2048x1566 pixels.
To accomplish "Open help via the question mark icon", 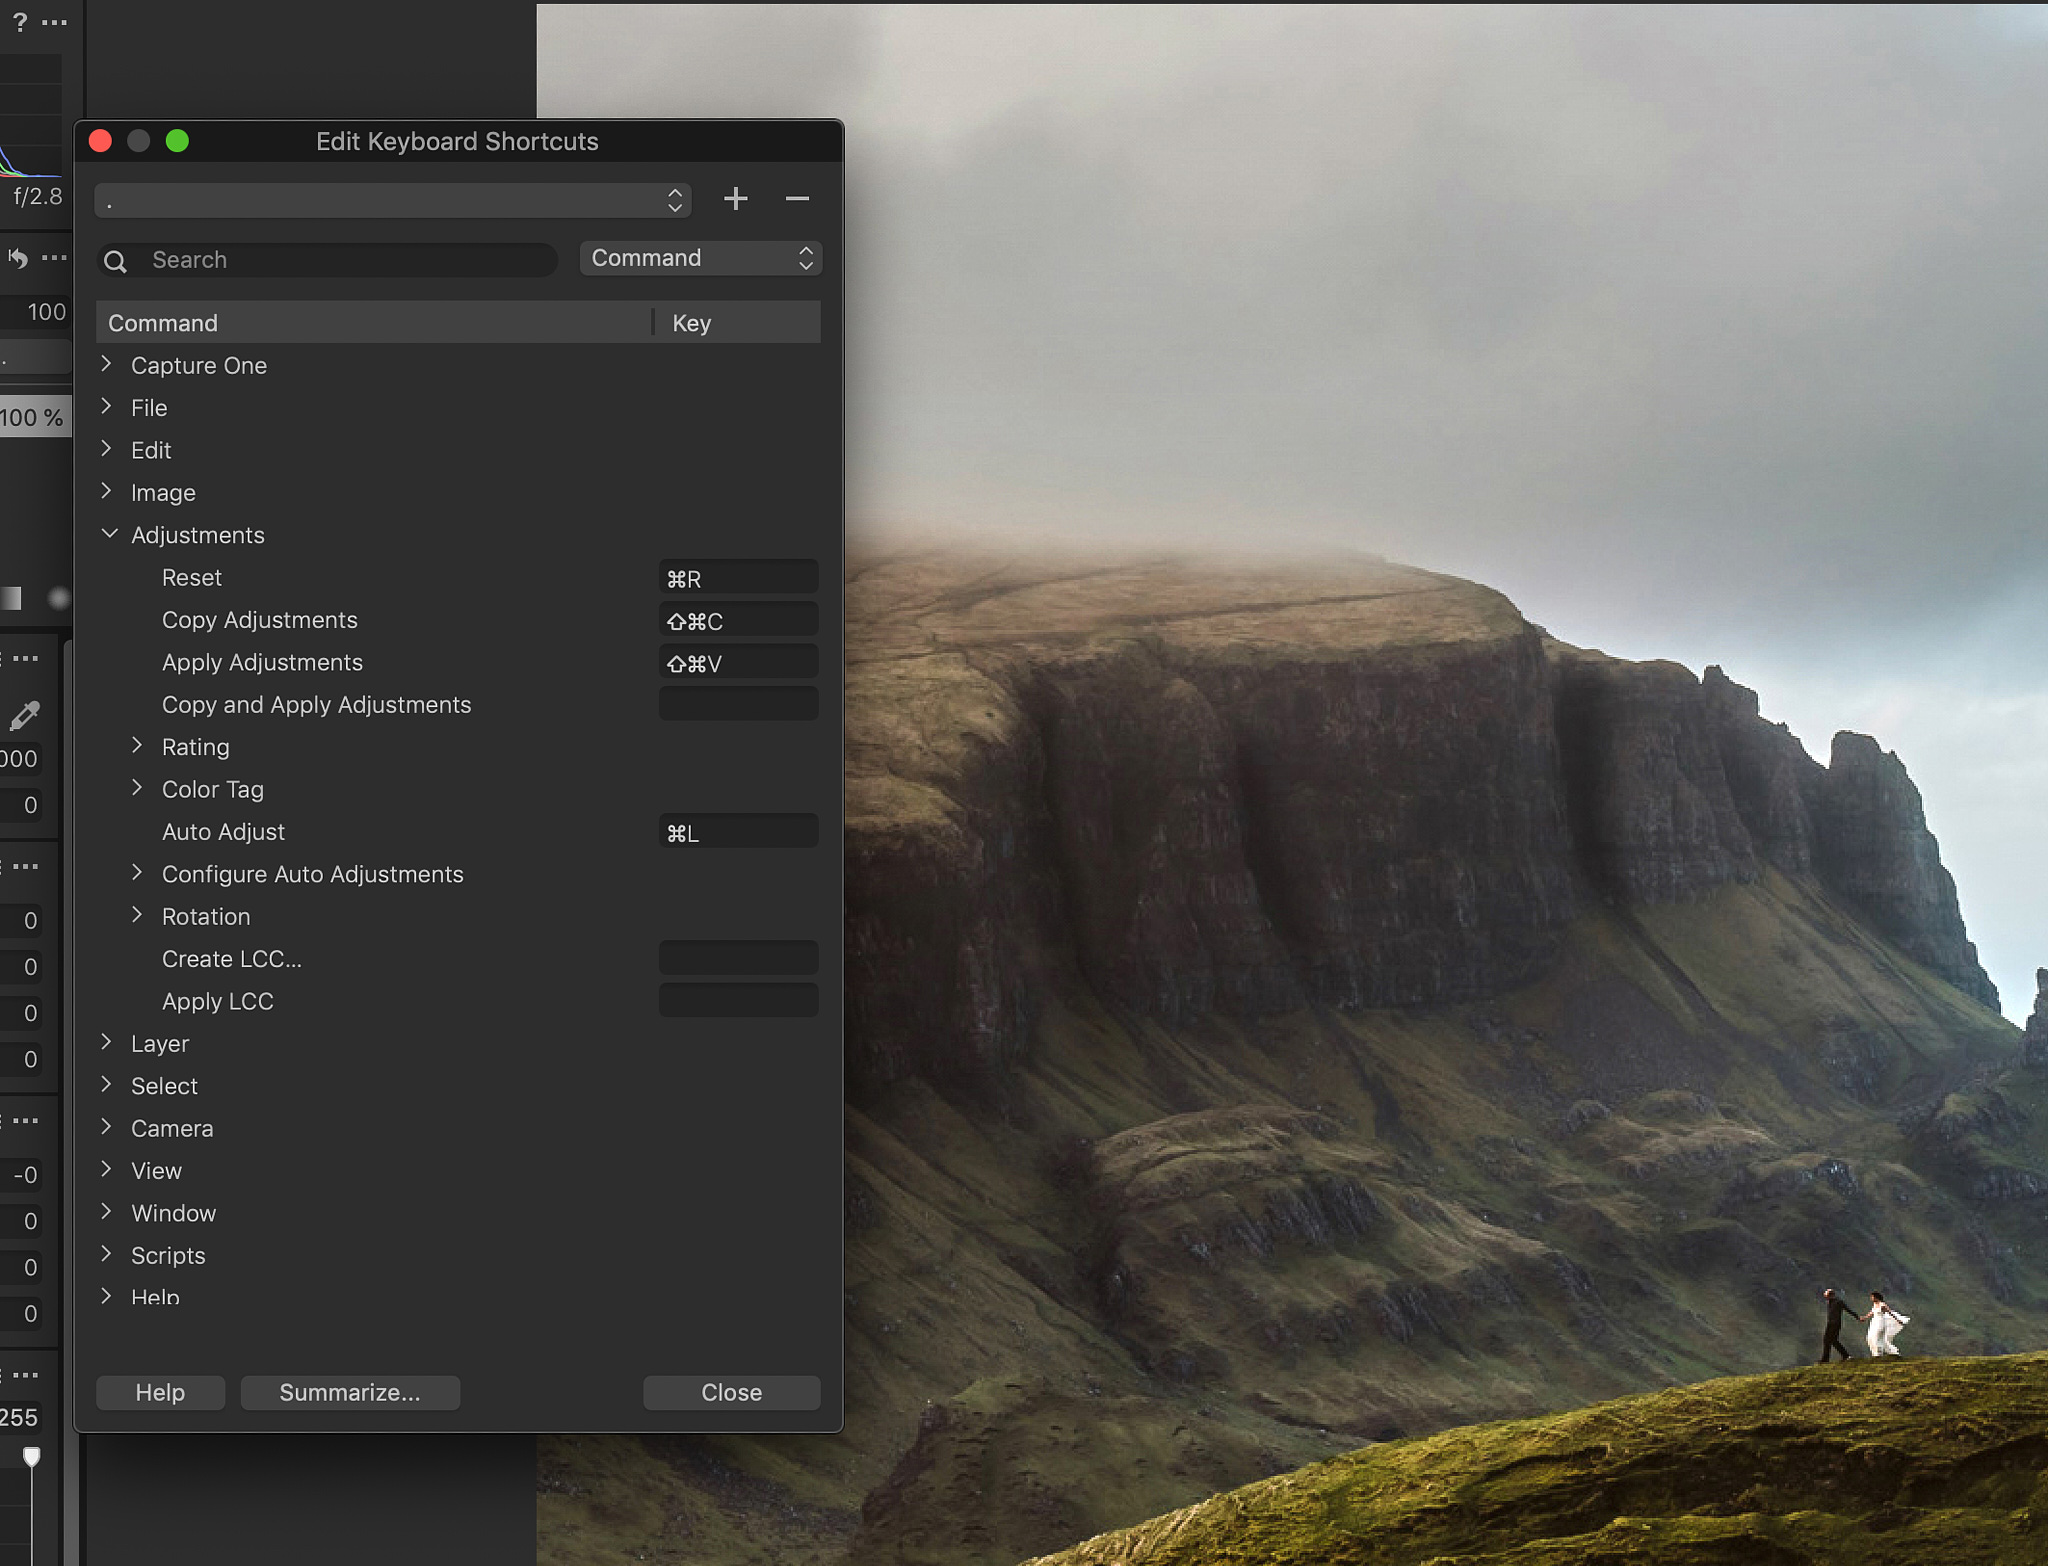I will pyautogui.click(x=21, y=22).
